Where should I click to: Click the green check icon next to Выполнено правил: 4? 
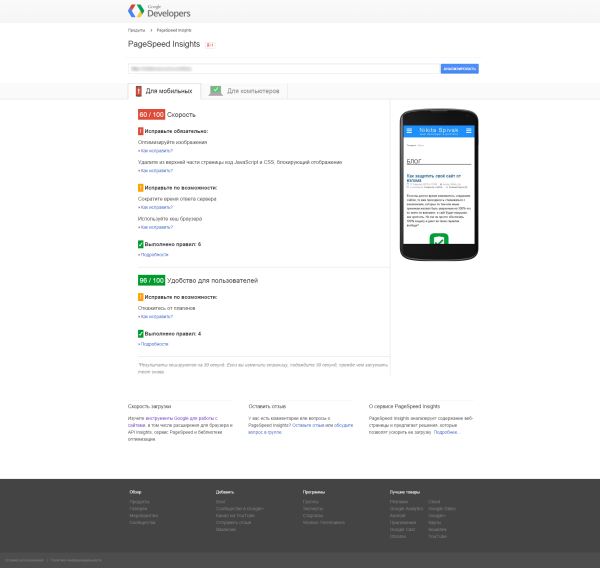(x=140, y=334)
